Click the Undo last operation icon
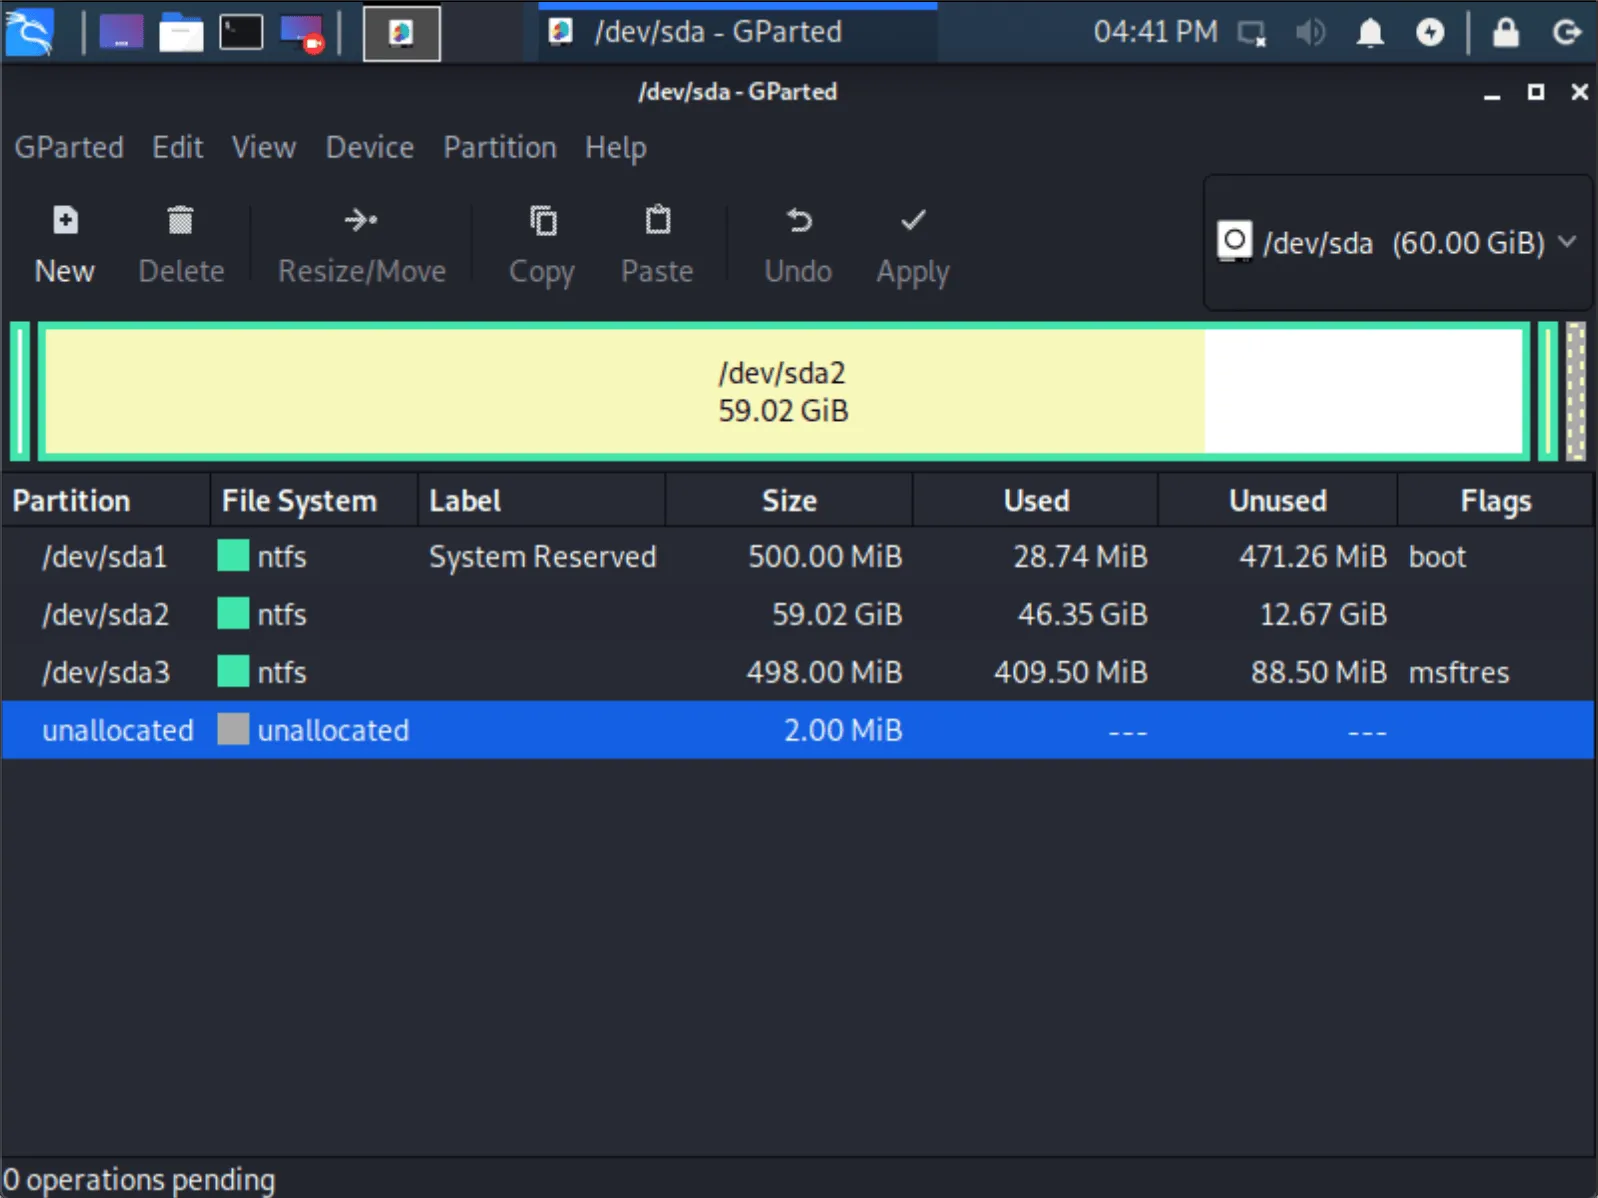1598x1198 pixels. coord(798,220)
